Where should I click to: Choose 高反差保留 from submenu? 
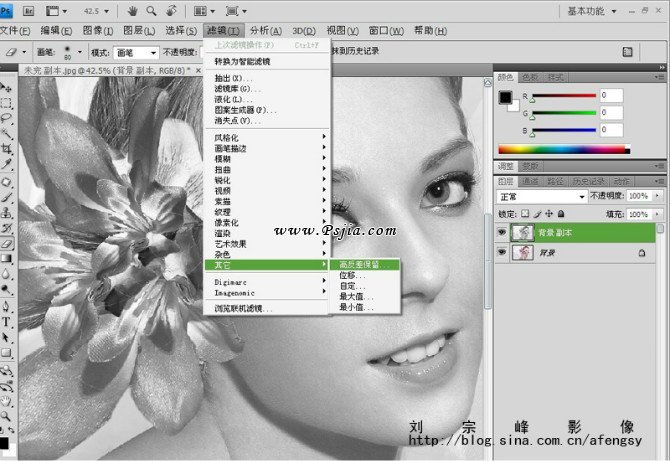click(x=364, y=264)
